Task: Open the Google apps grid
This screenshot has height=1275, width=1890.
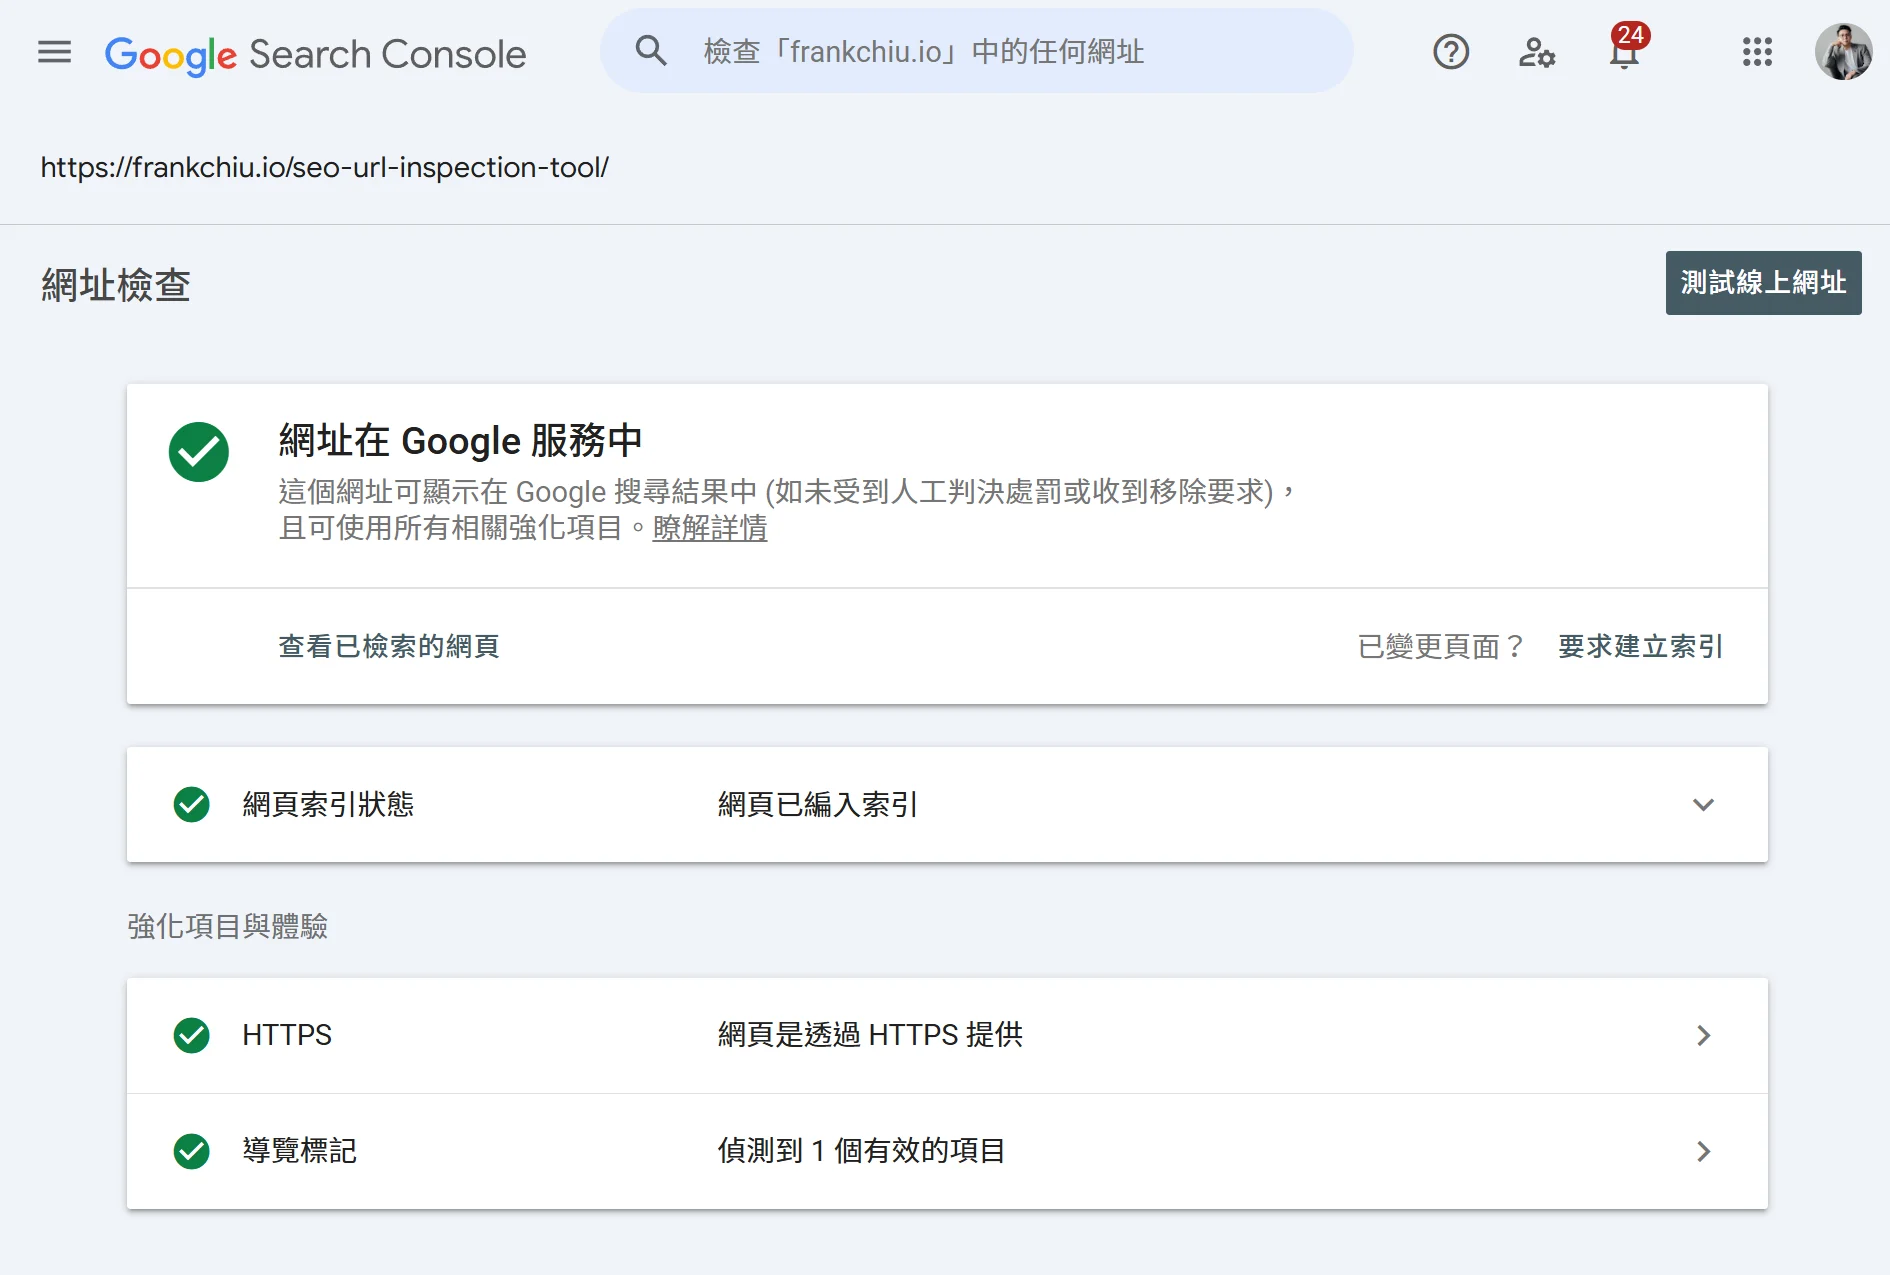Action: (x=1757, y=52)
